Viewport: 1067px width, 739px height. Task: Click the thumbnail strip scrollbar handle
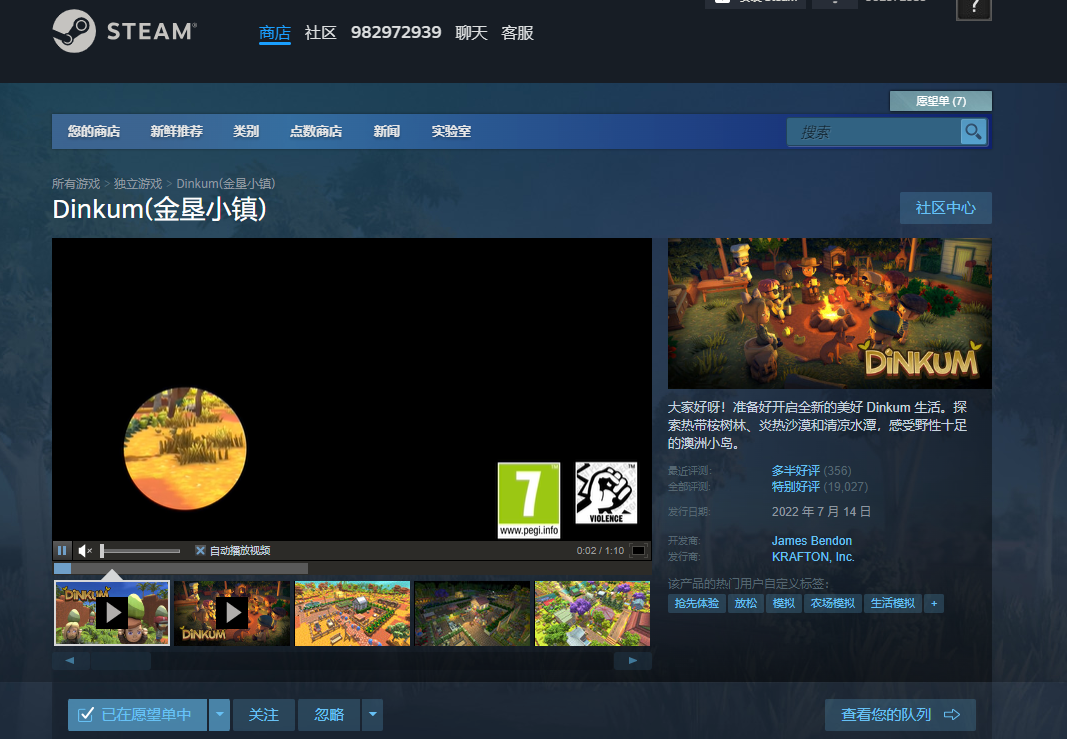coord(121,660)
